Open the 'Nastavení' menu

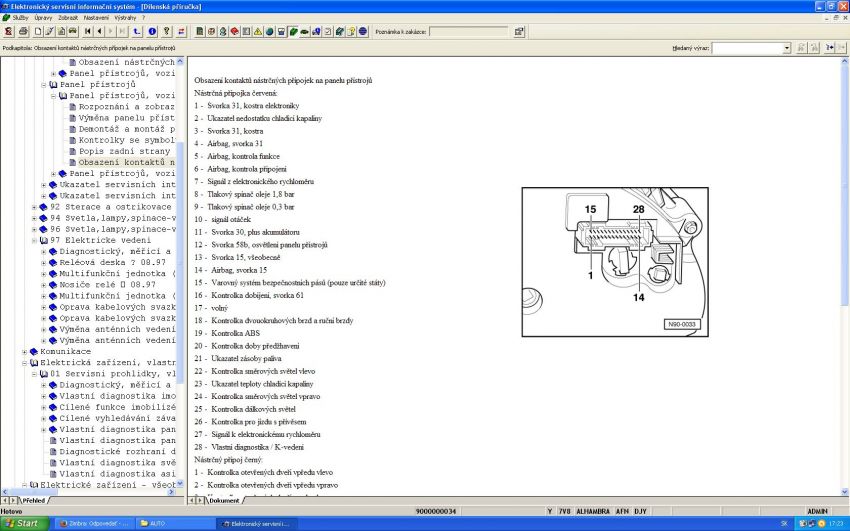click(96, 17)
